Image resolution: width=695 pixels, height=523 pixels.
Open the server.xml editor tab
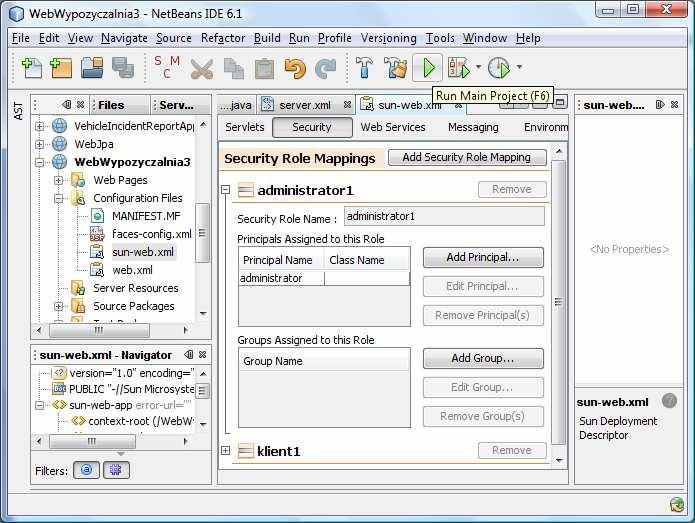point(305,105)
